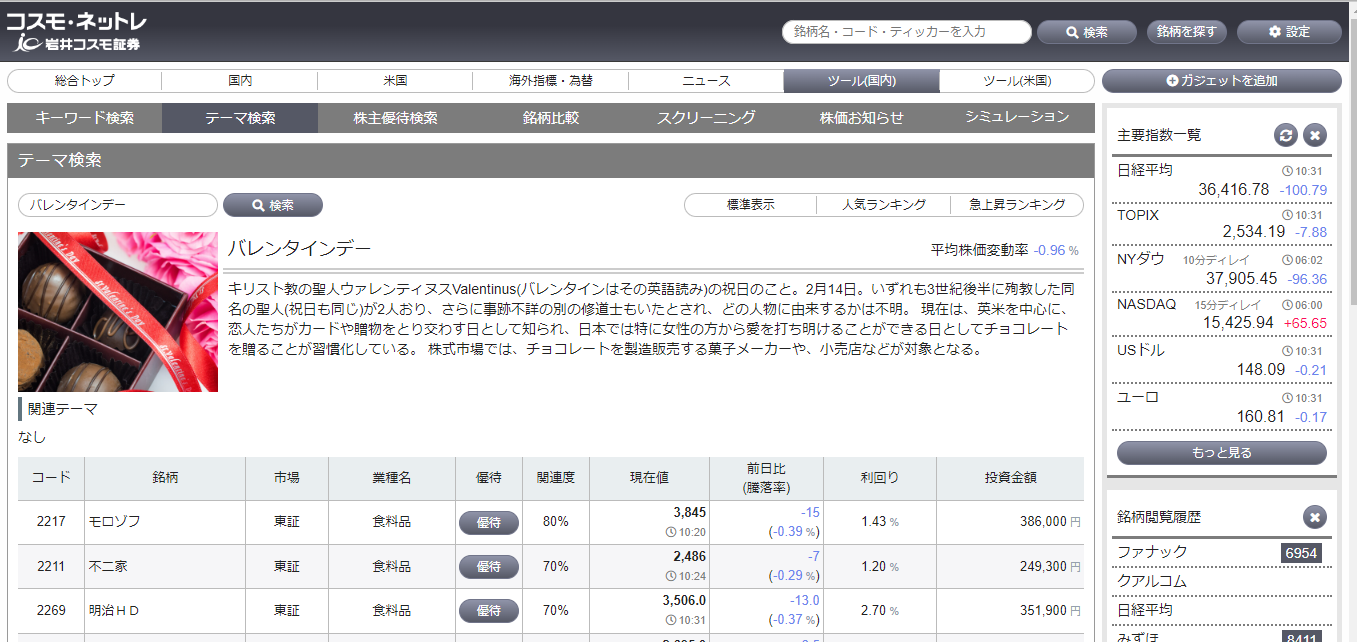This screenshot has height=642, width=1357.
Task: Click 優待 button for 不二家
Action: [489, 567]
